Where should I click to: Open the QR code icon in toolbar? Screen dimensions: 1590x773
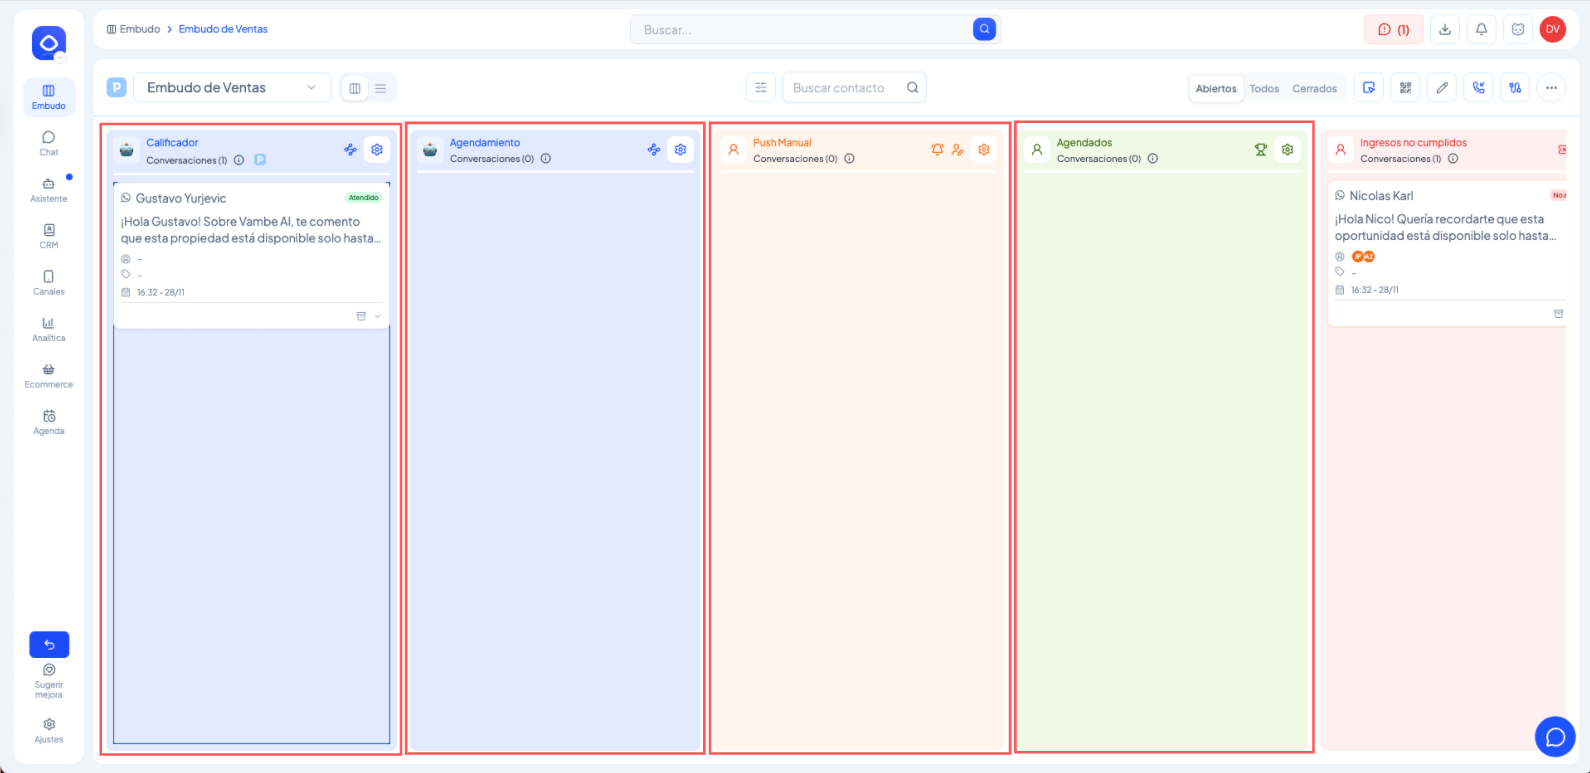pos(1405,88)
